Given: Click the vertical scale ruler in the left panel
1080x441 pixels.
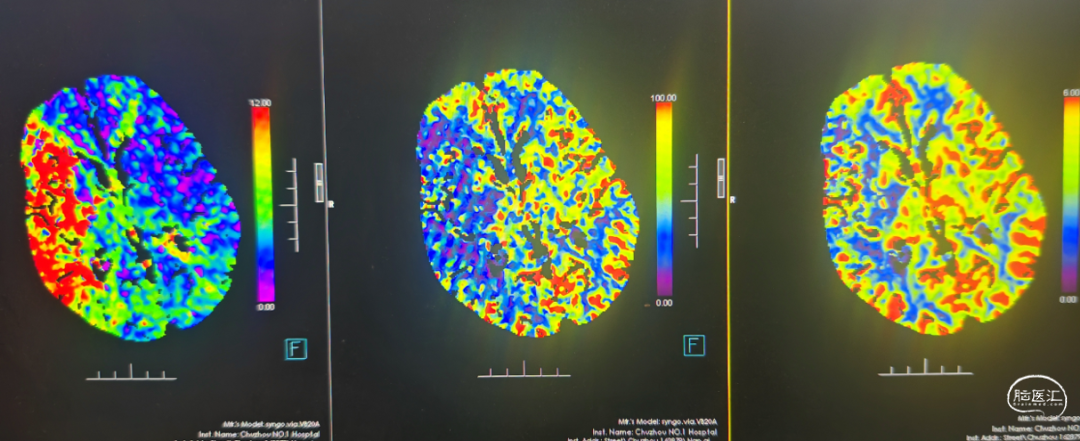Looking at the screenshot, I should click(289, 205).
